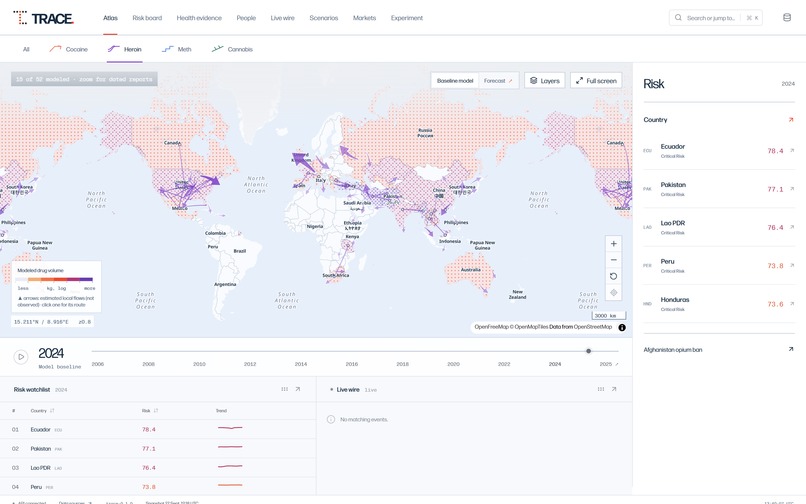806x504 pixels.
Task: Open Ecuador risk detail arrow
Action: (x=792, y=151)
